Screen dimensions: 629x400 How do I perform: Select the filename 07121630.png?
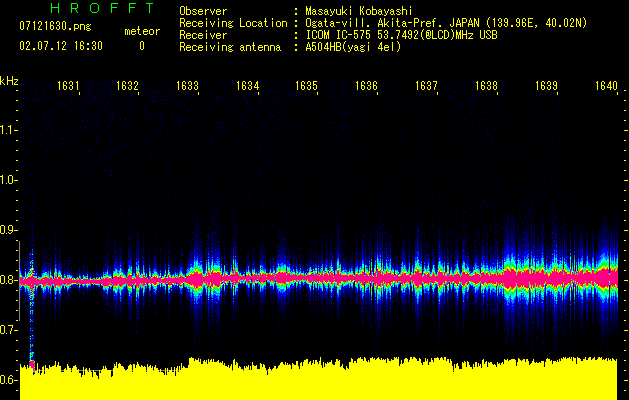55,27
